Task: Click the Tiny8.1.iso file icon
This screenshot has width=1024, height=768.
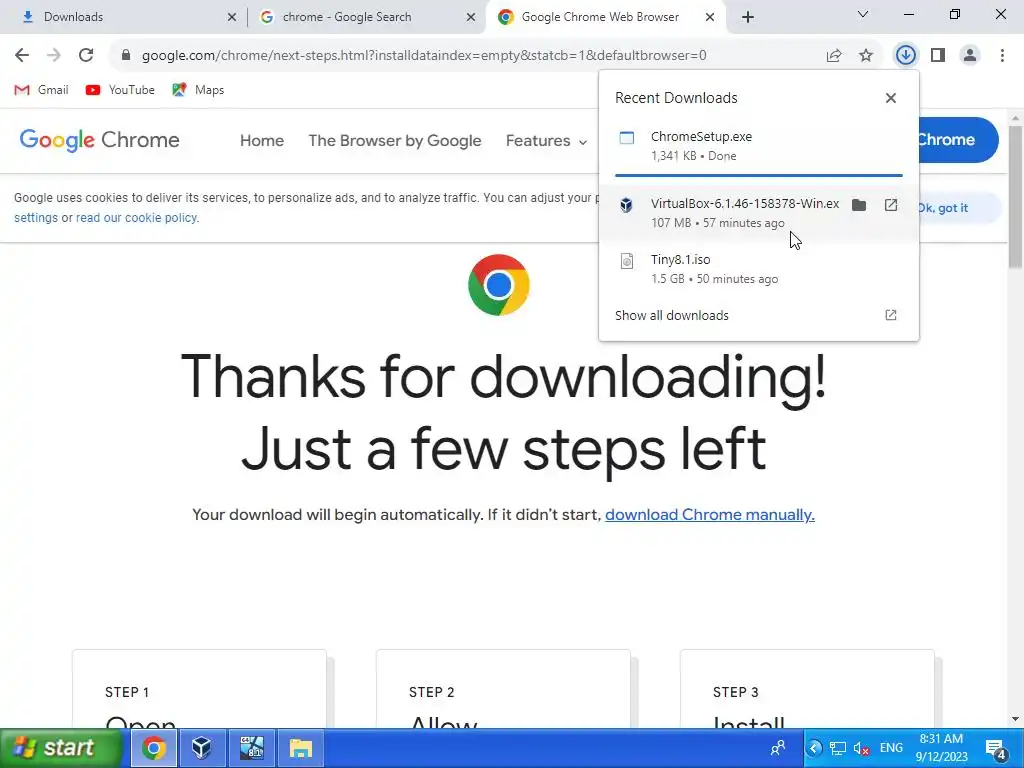Action: pos(626,261)
